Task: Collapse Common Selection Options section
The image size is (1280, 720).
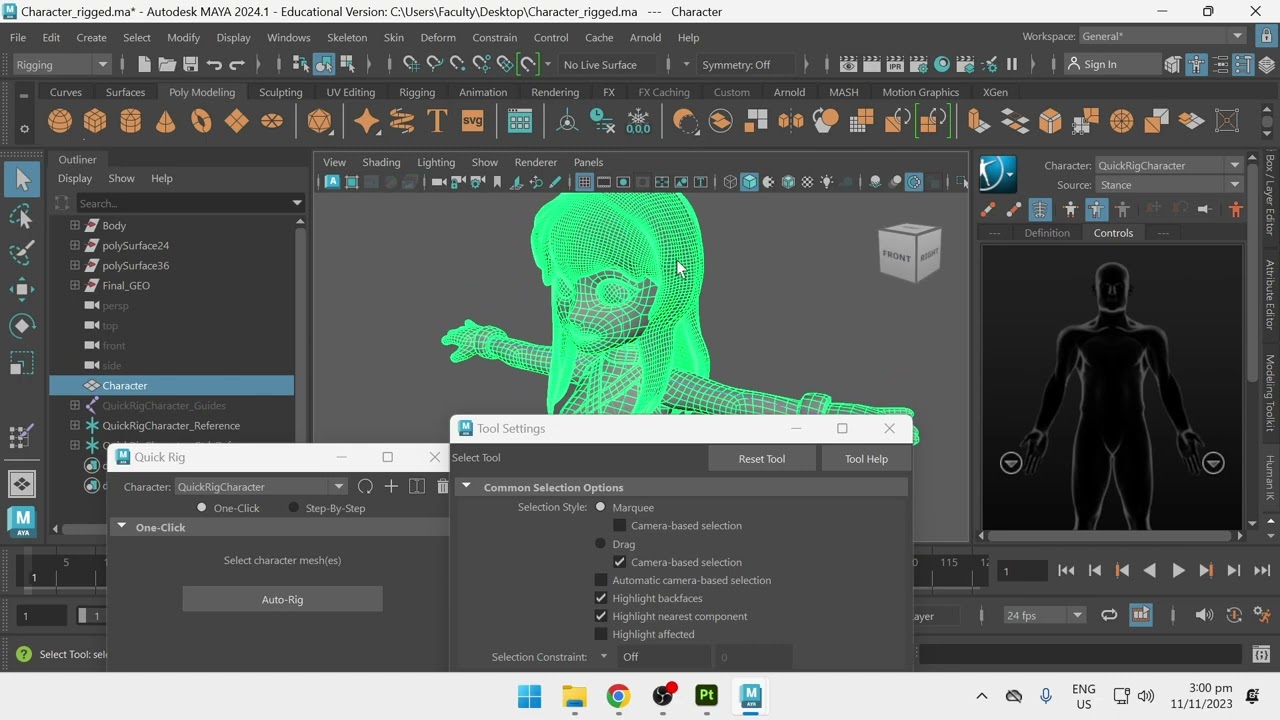Action: point(466,487)
